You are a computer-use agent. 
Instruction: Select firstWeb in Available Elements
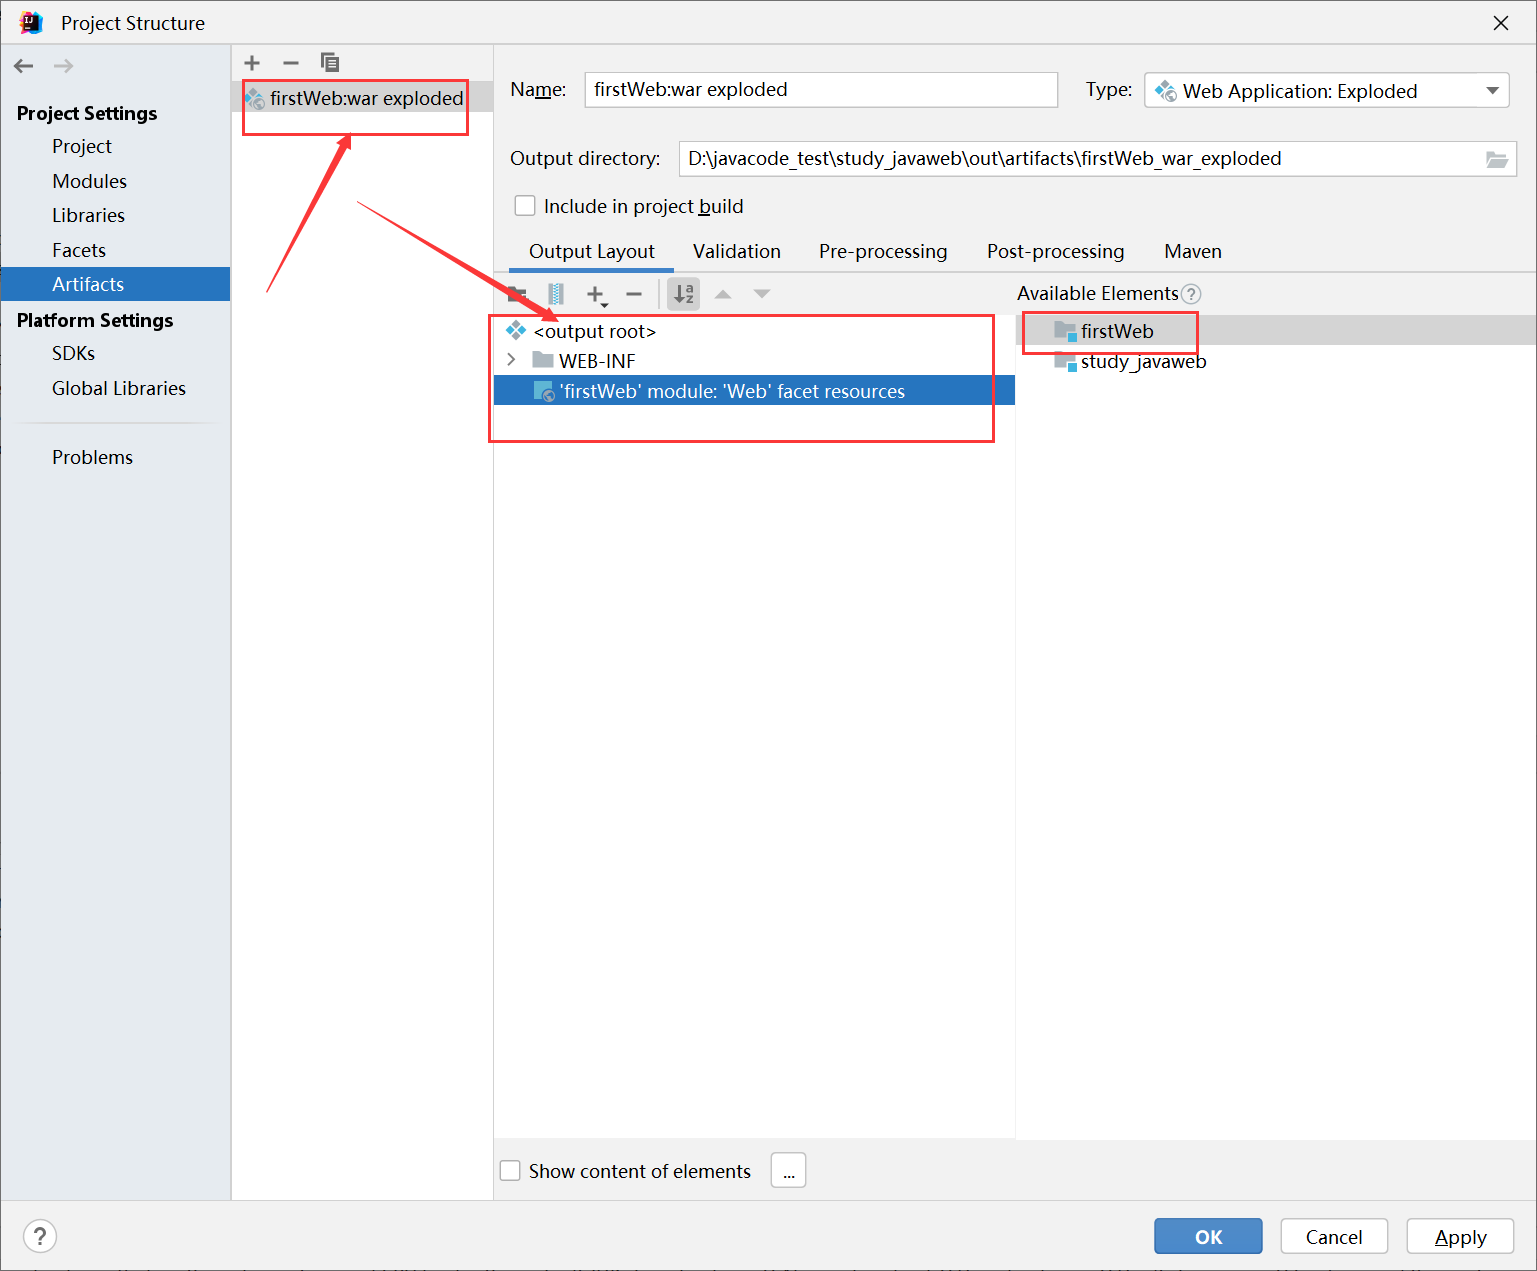[x=1276, y=331]
